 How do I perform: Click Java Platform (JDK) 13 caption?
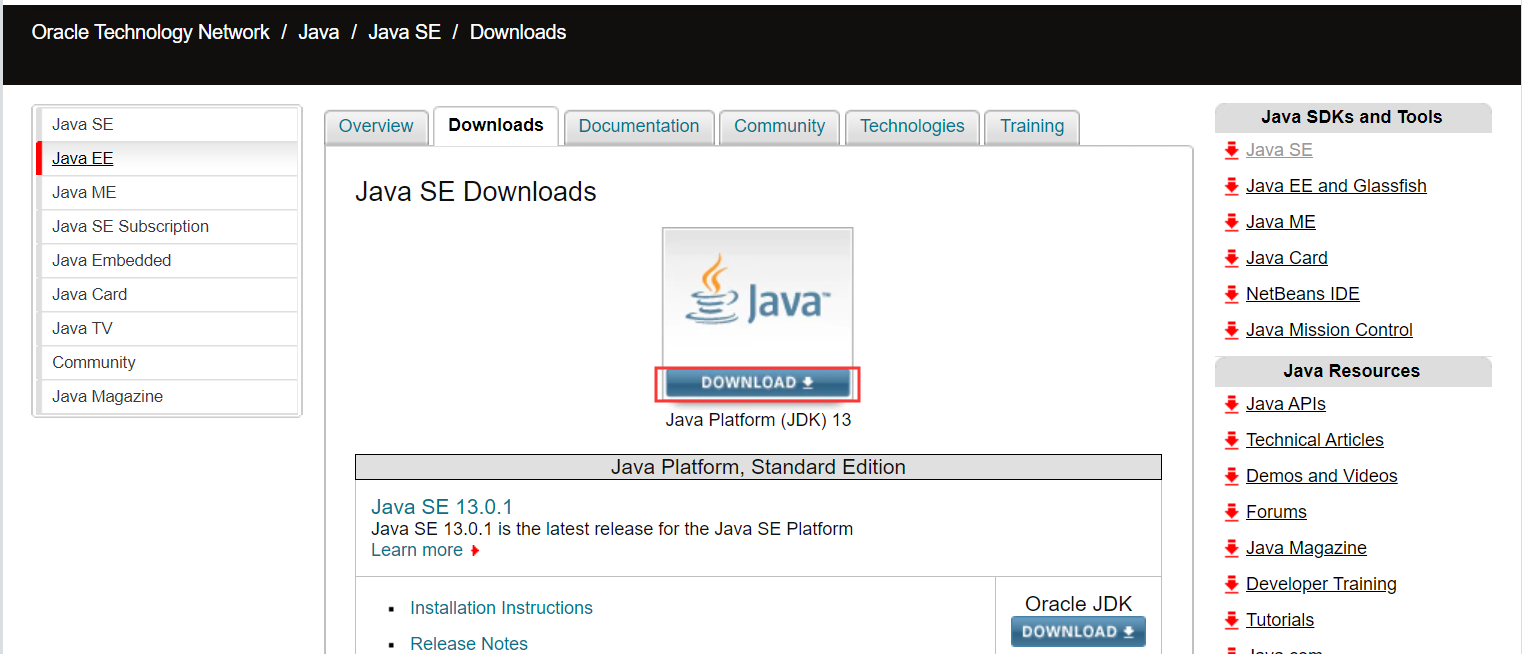758,420
